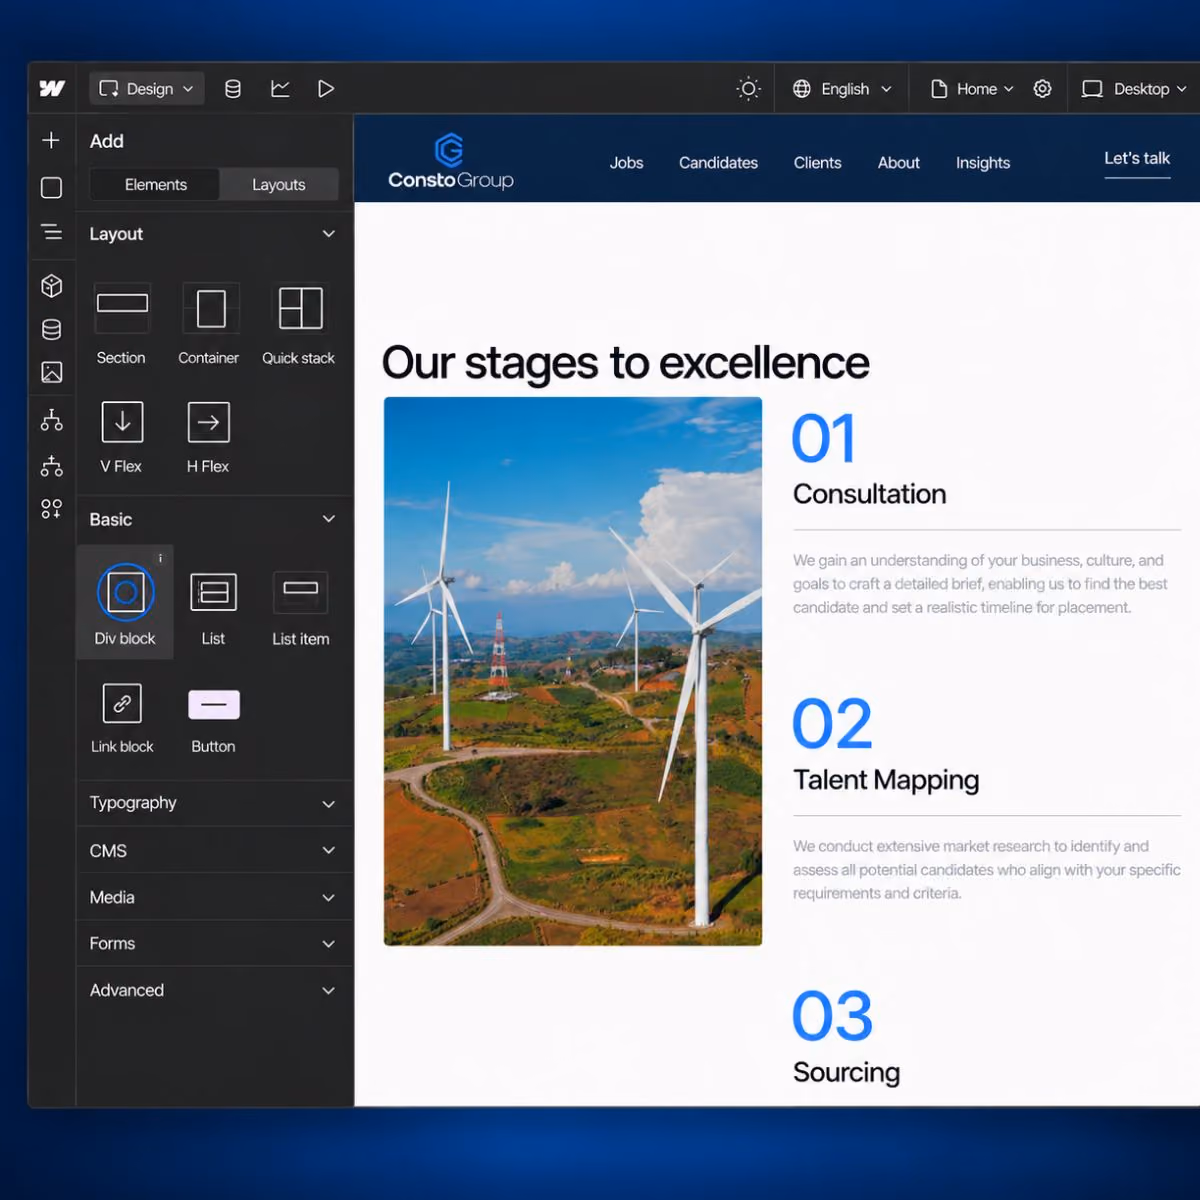Select the Link block element

tap(122, 718)
